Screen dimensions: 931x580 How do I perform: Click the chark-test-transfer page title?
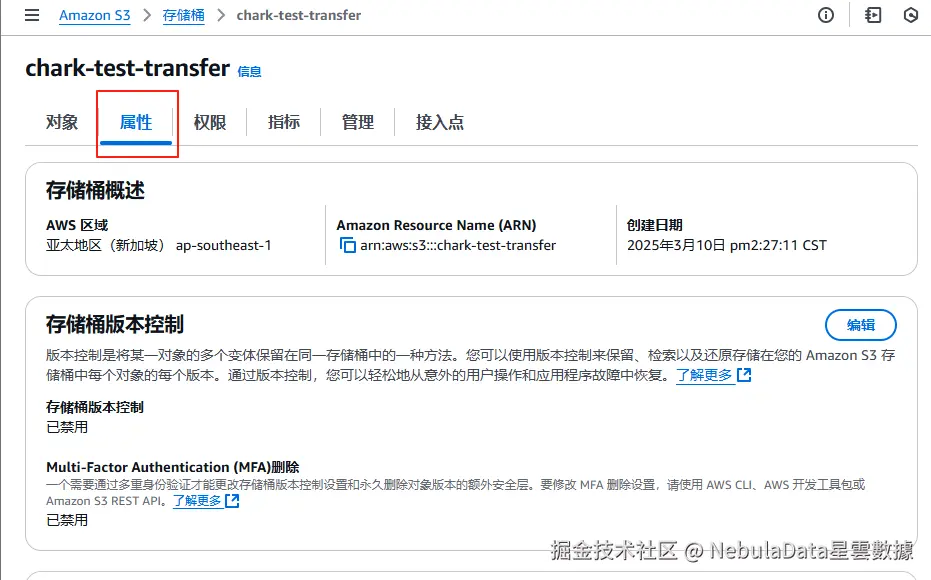[128, 68]
